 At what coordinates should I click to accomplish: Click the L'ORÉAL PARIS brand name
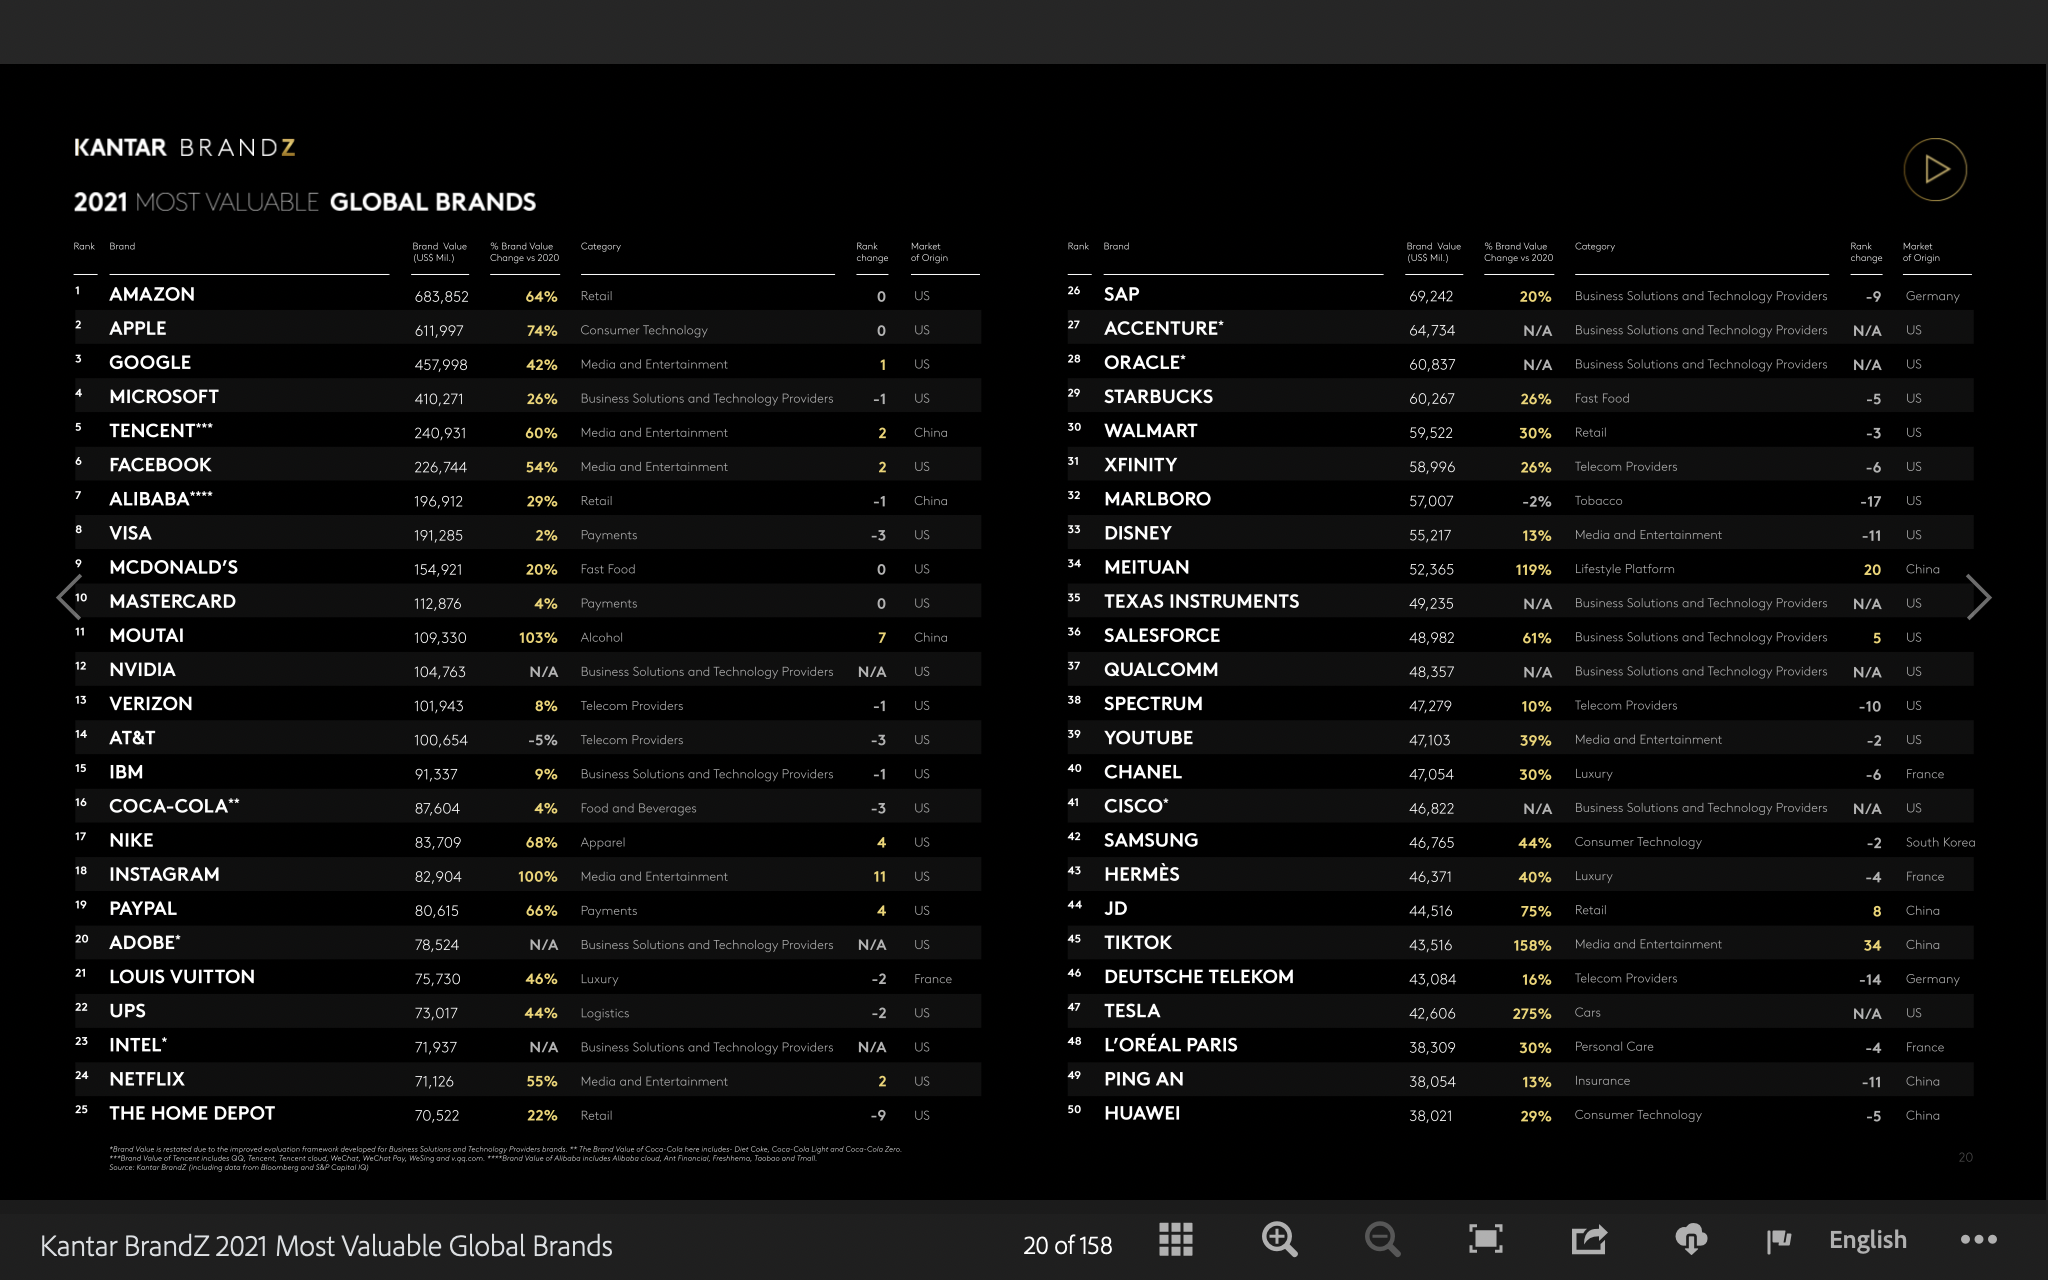pos(1171,1044)
